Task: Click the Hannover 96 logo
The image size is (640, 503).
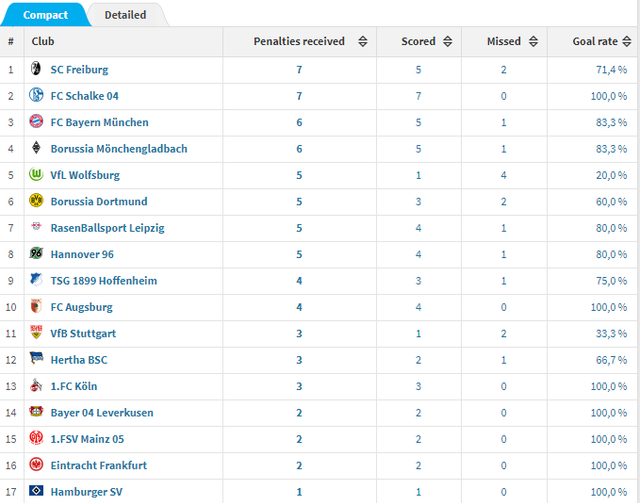Action: [x=36, y=253]
